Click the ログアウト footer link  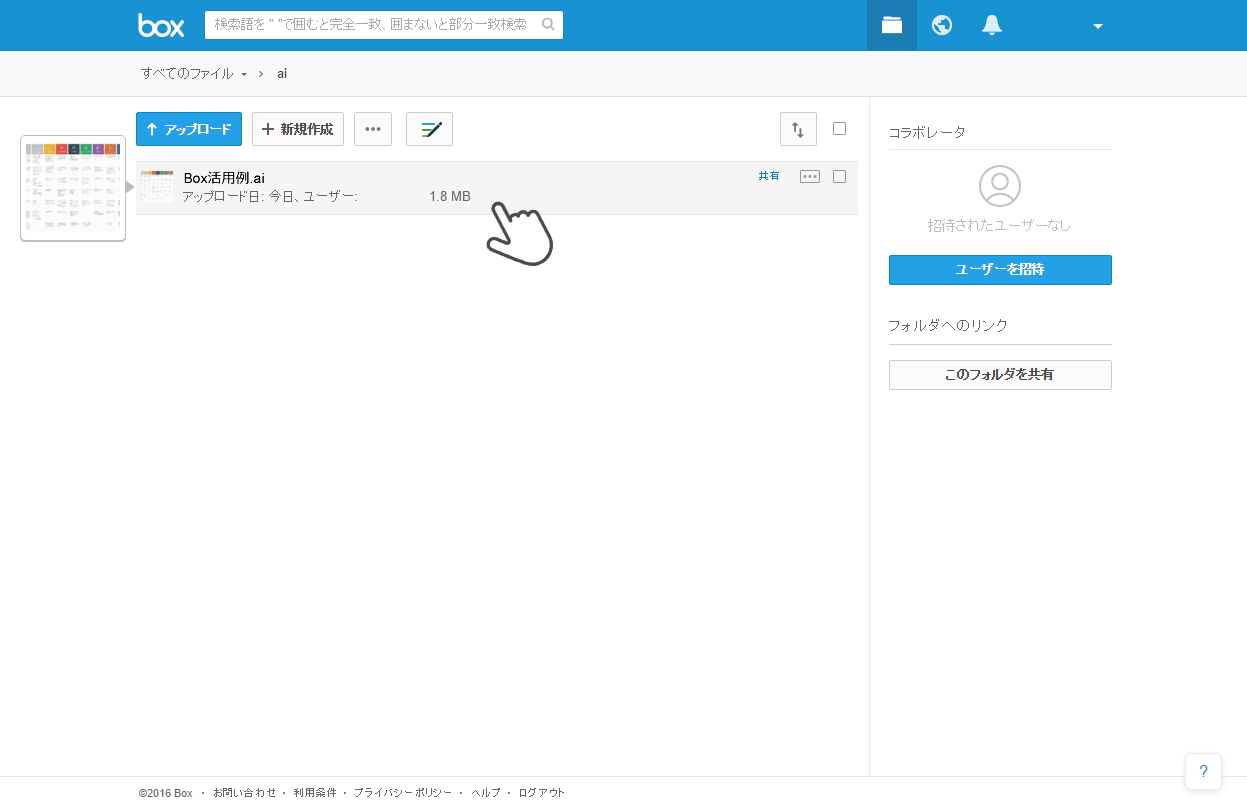click(541, 793)
